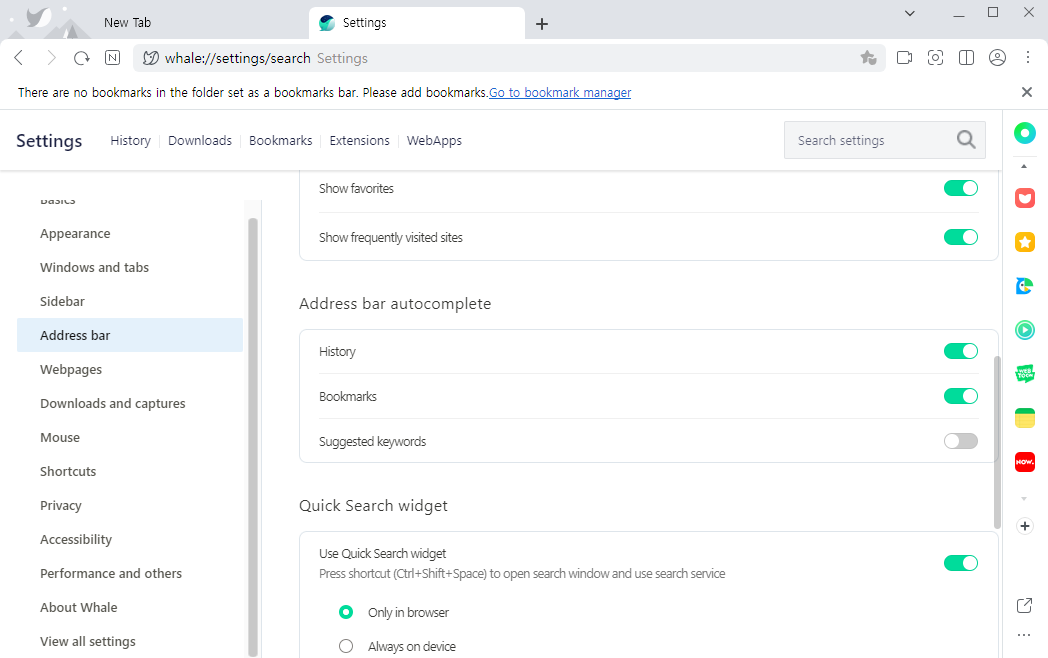Open the red NOW sidebar app

pos(1025,461)
